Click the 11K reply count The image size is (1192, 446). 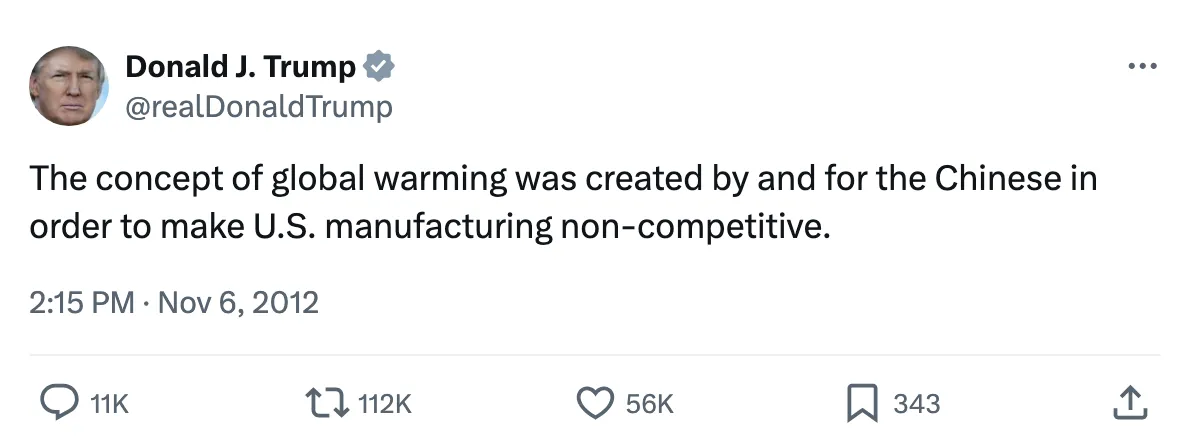pyautogui.click(x=109, y=404)
